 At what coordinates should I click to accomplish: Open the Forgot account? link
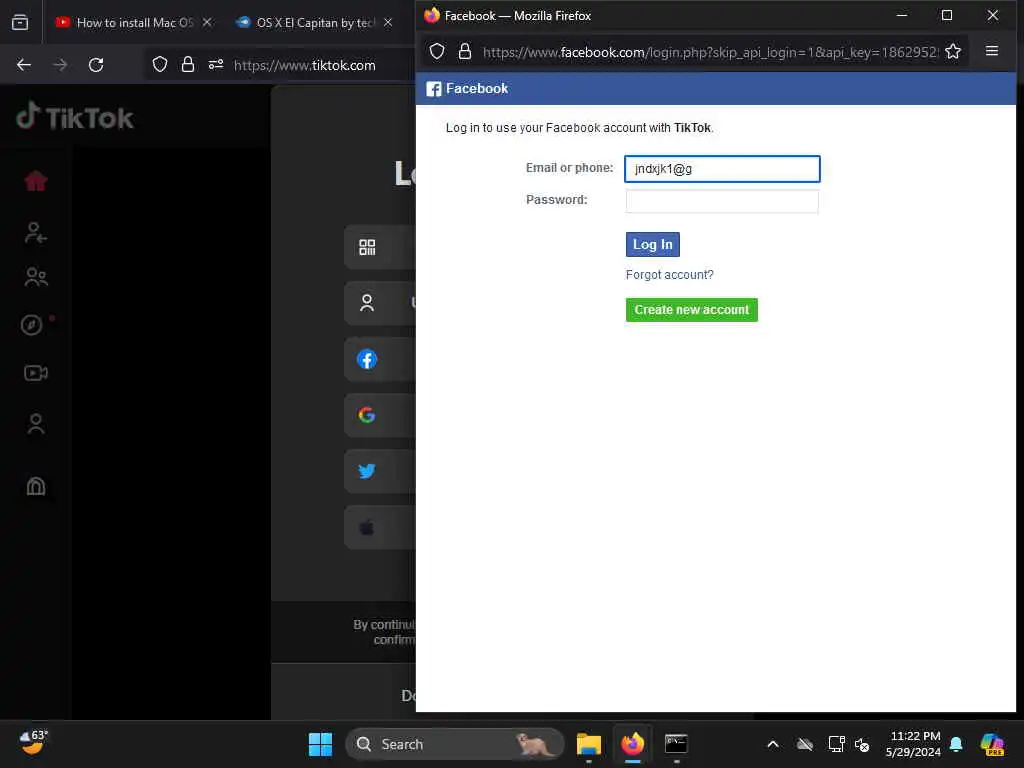tap(669, 275)
